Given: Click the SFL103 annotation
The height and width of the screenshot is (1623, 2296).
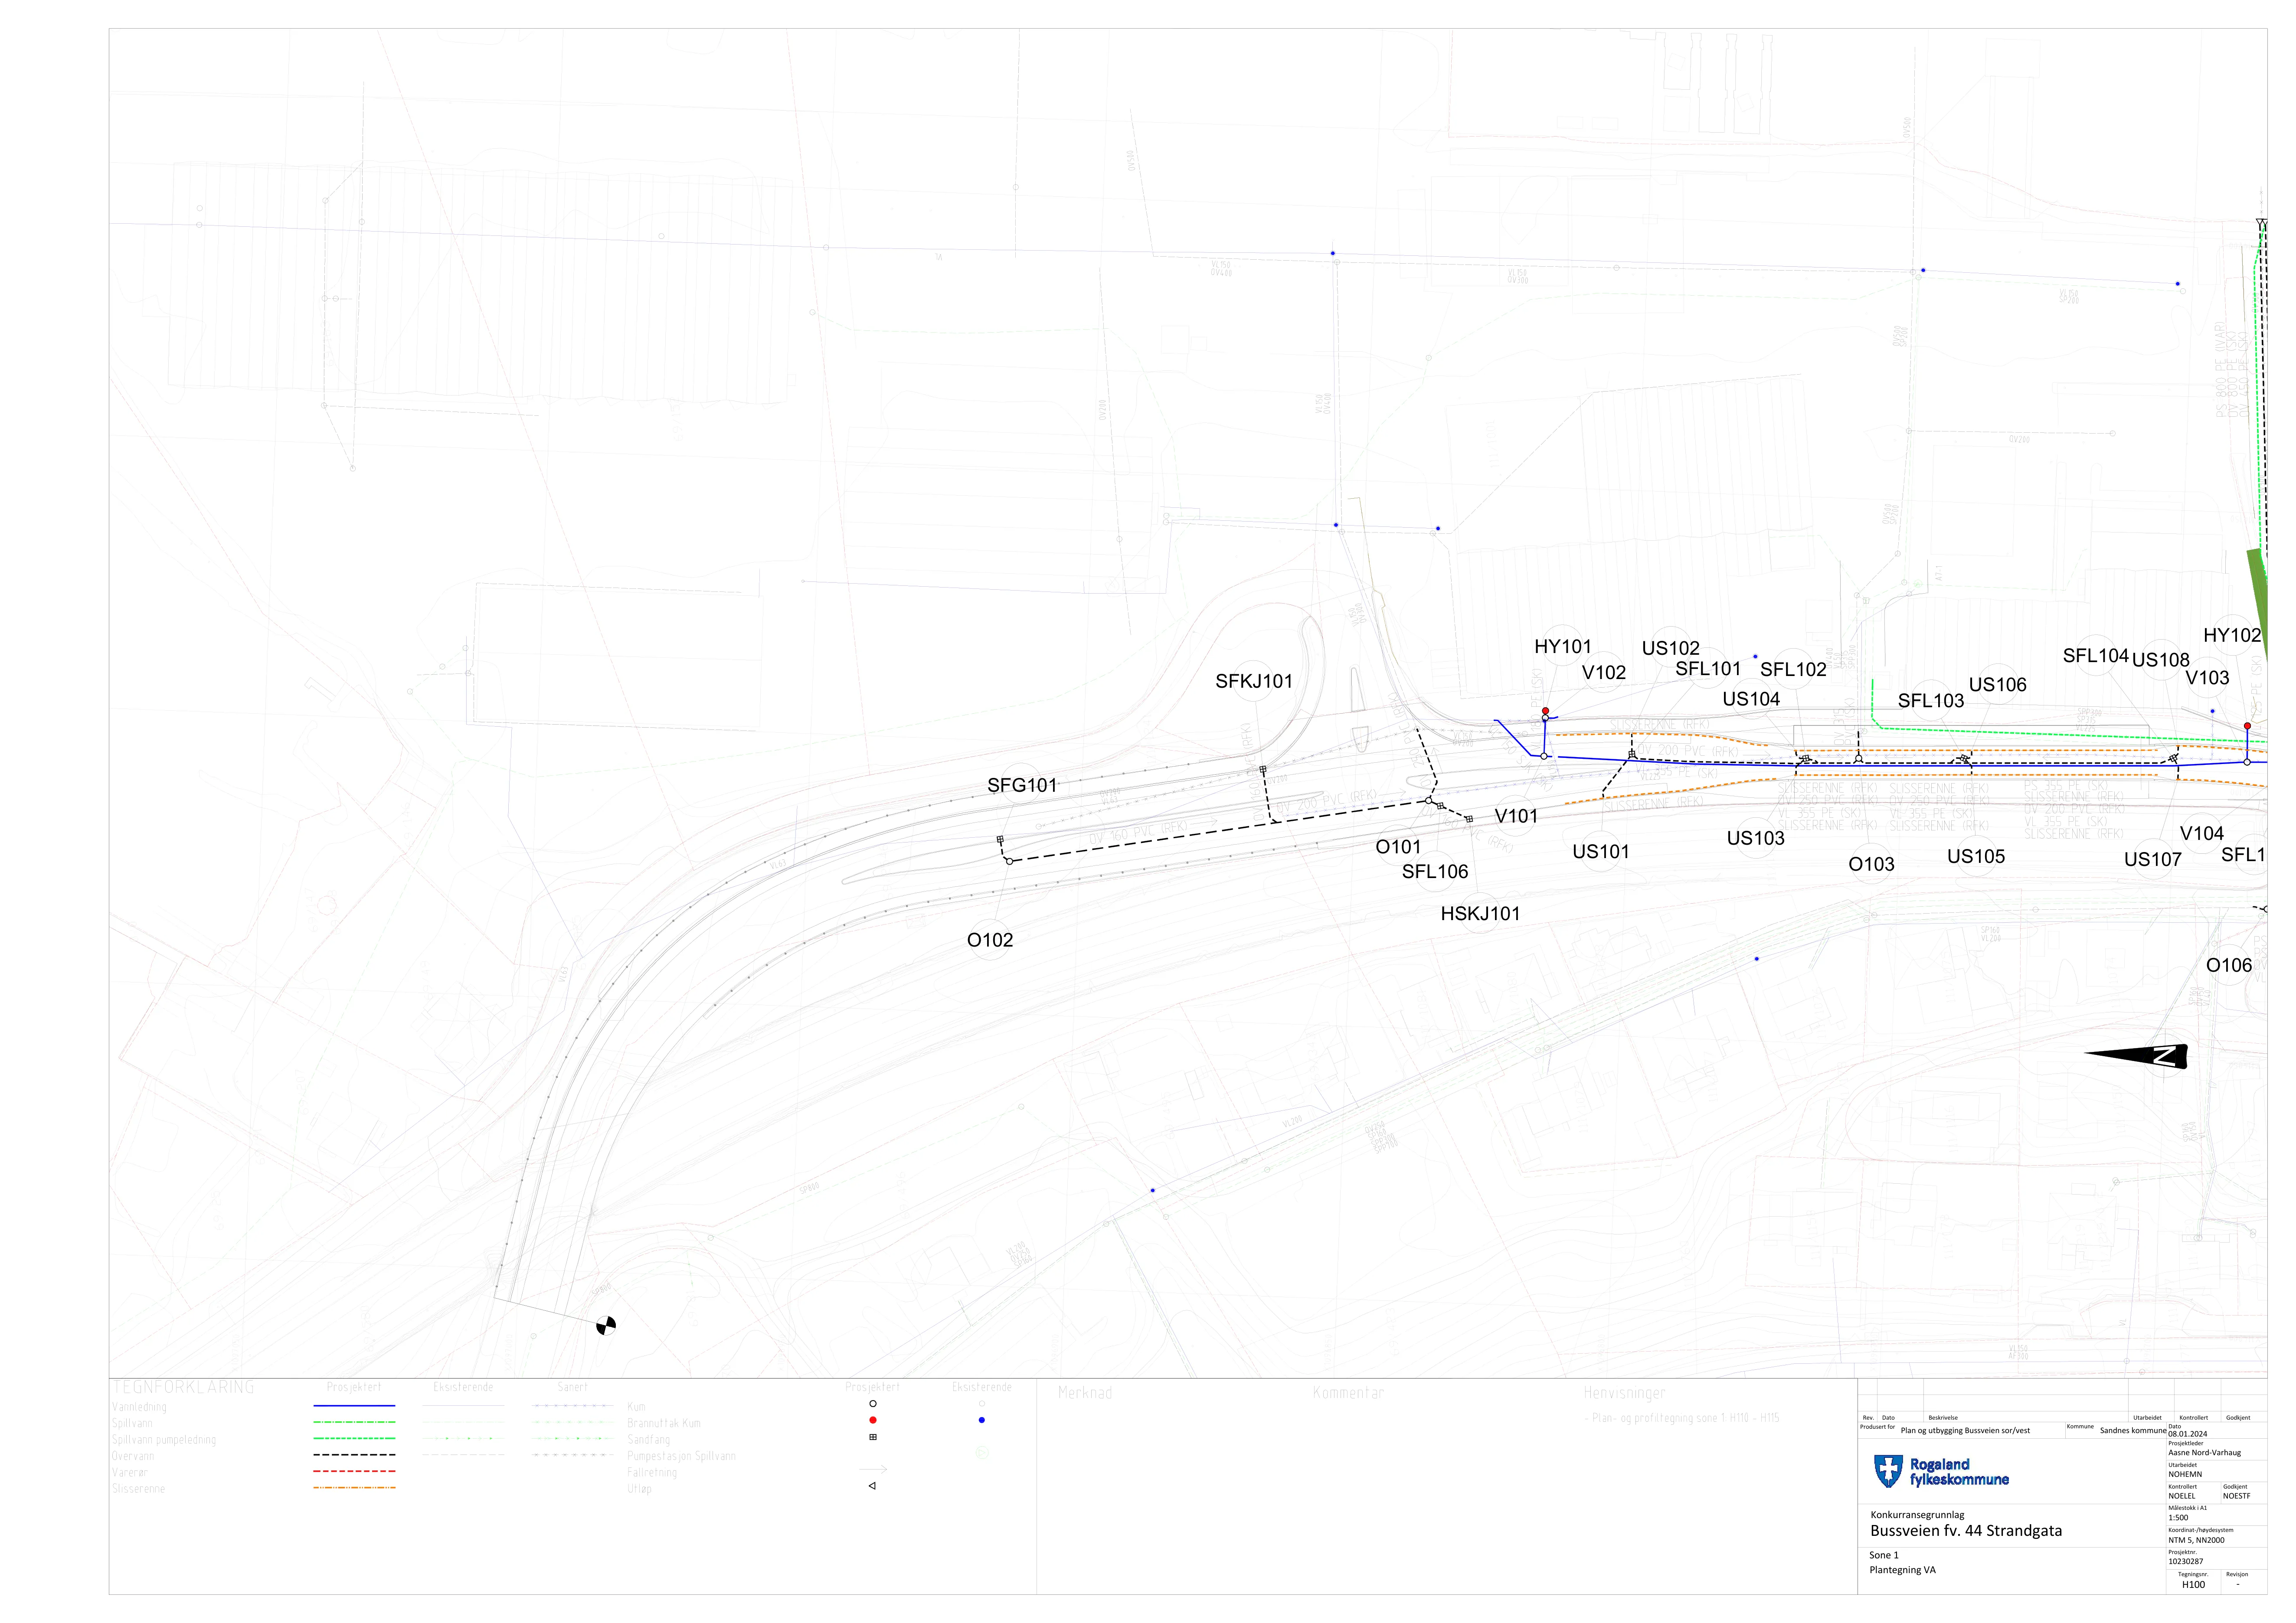Looking at the screenshot, I should coord(1931,701).
